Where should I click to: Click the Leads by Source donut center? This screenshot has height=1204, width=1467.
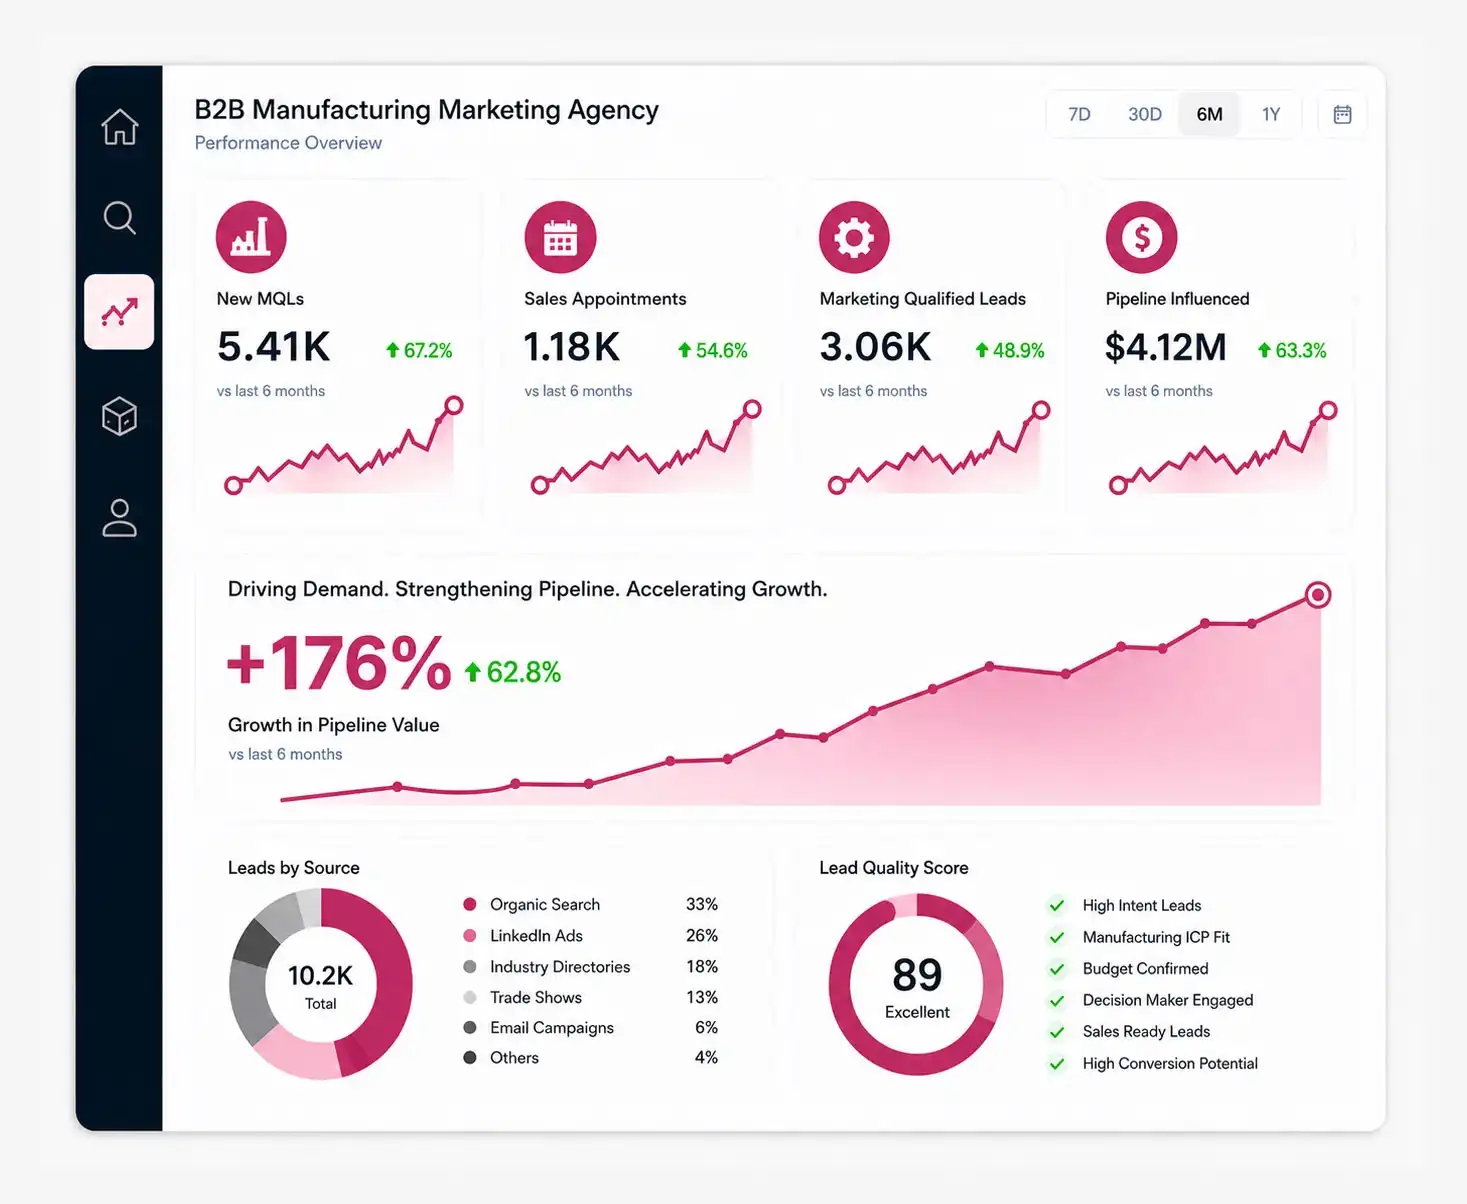[x=320, y=986]
